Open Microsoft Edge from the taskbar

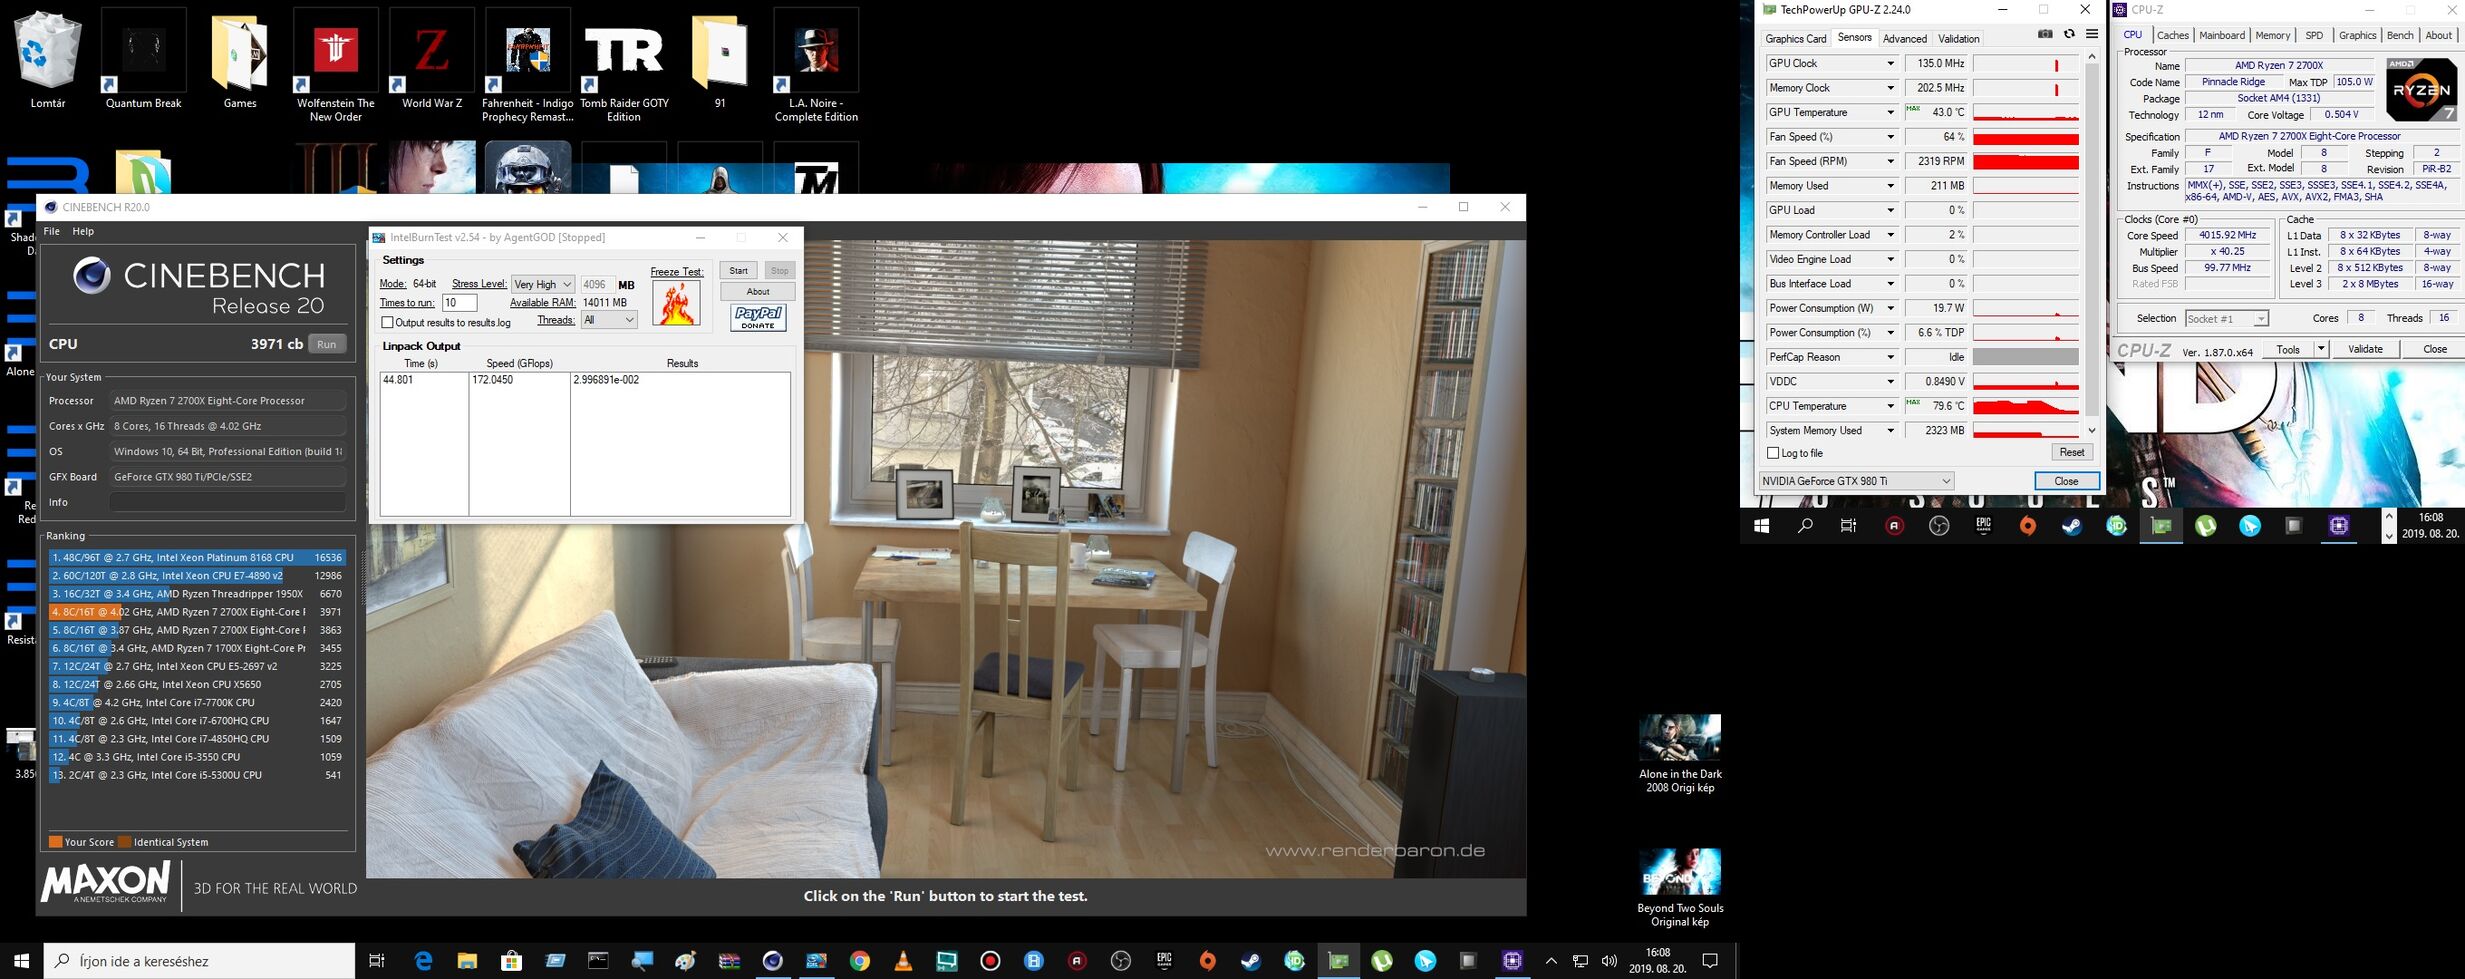pyautogui.click(x=423, y=961)
